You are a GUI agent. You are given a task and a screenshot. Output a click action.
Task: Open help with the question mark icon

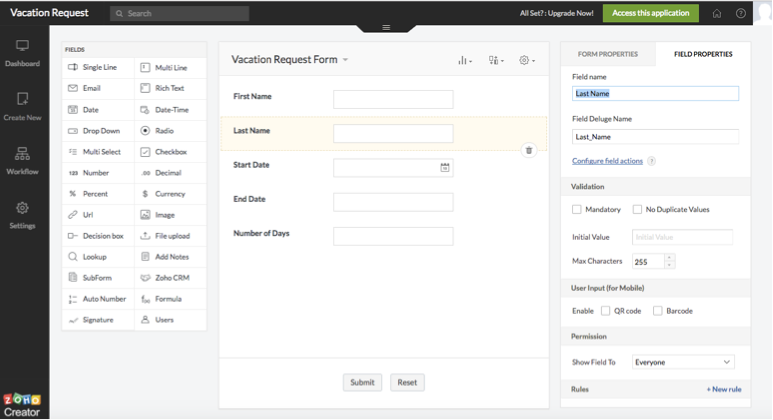click(740, 13)
